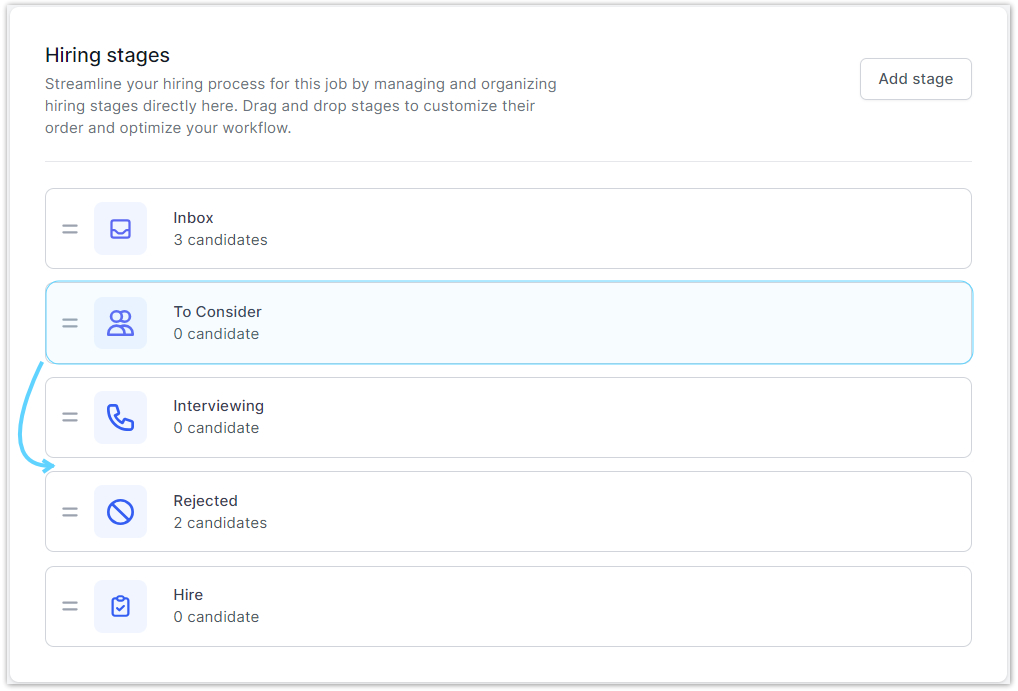Grab the To Consider drag handle
Viewport: 1018px width, 691px height.
[x=70, y=323]
